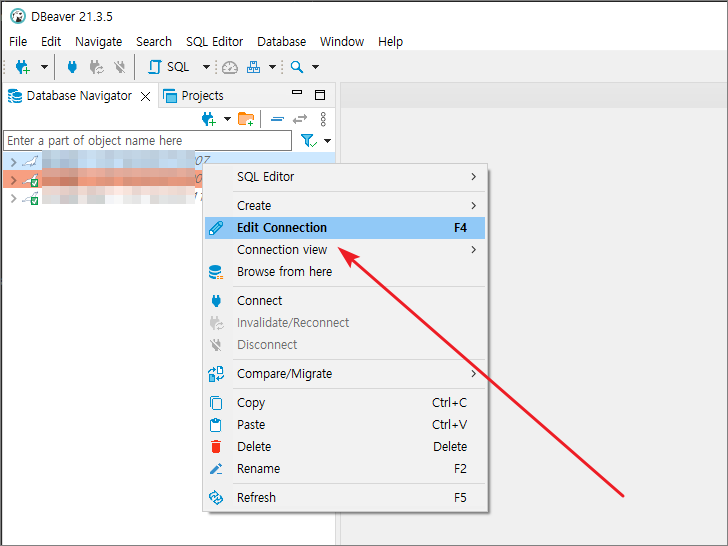Open the File menu
The image size is (728, 546).
tap(18, 41)
